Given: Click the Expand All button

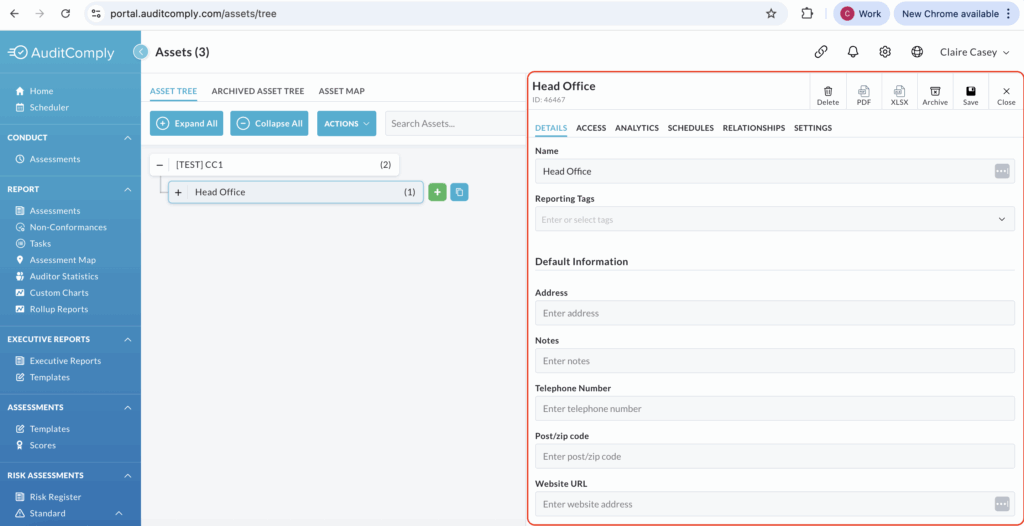Looking at the screenshot, I should point(187,124).
